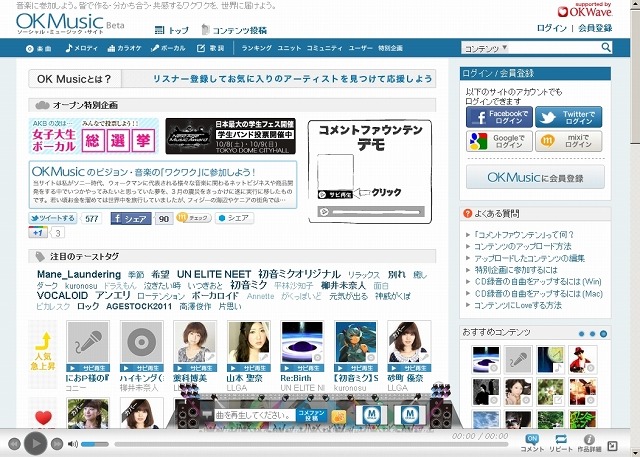Click the Google +1 button
This screenshot has width=640, height=457.
[38, 233]
